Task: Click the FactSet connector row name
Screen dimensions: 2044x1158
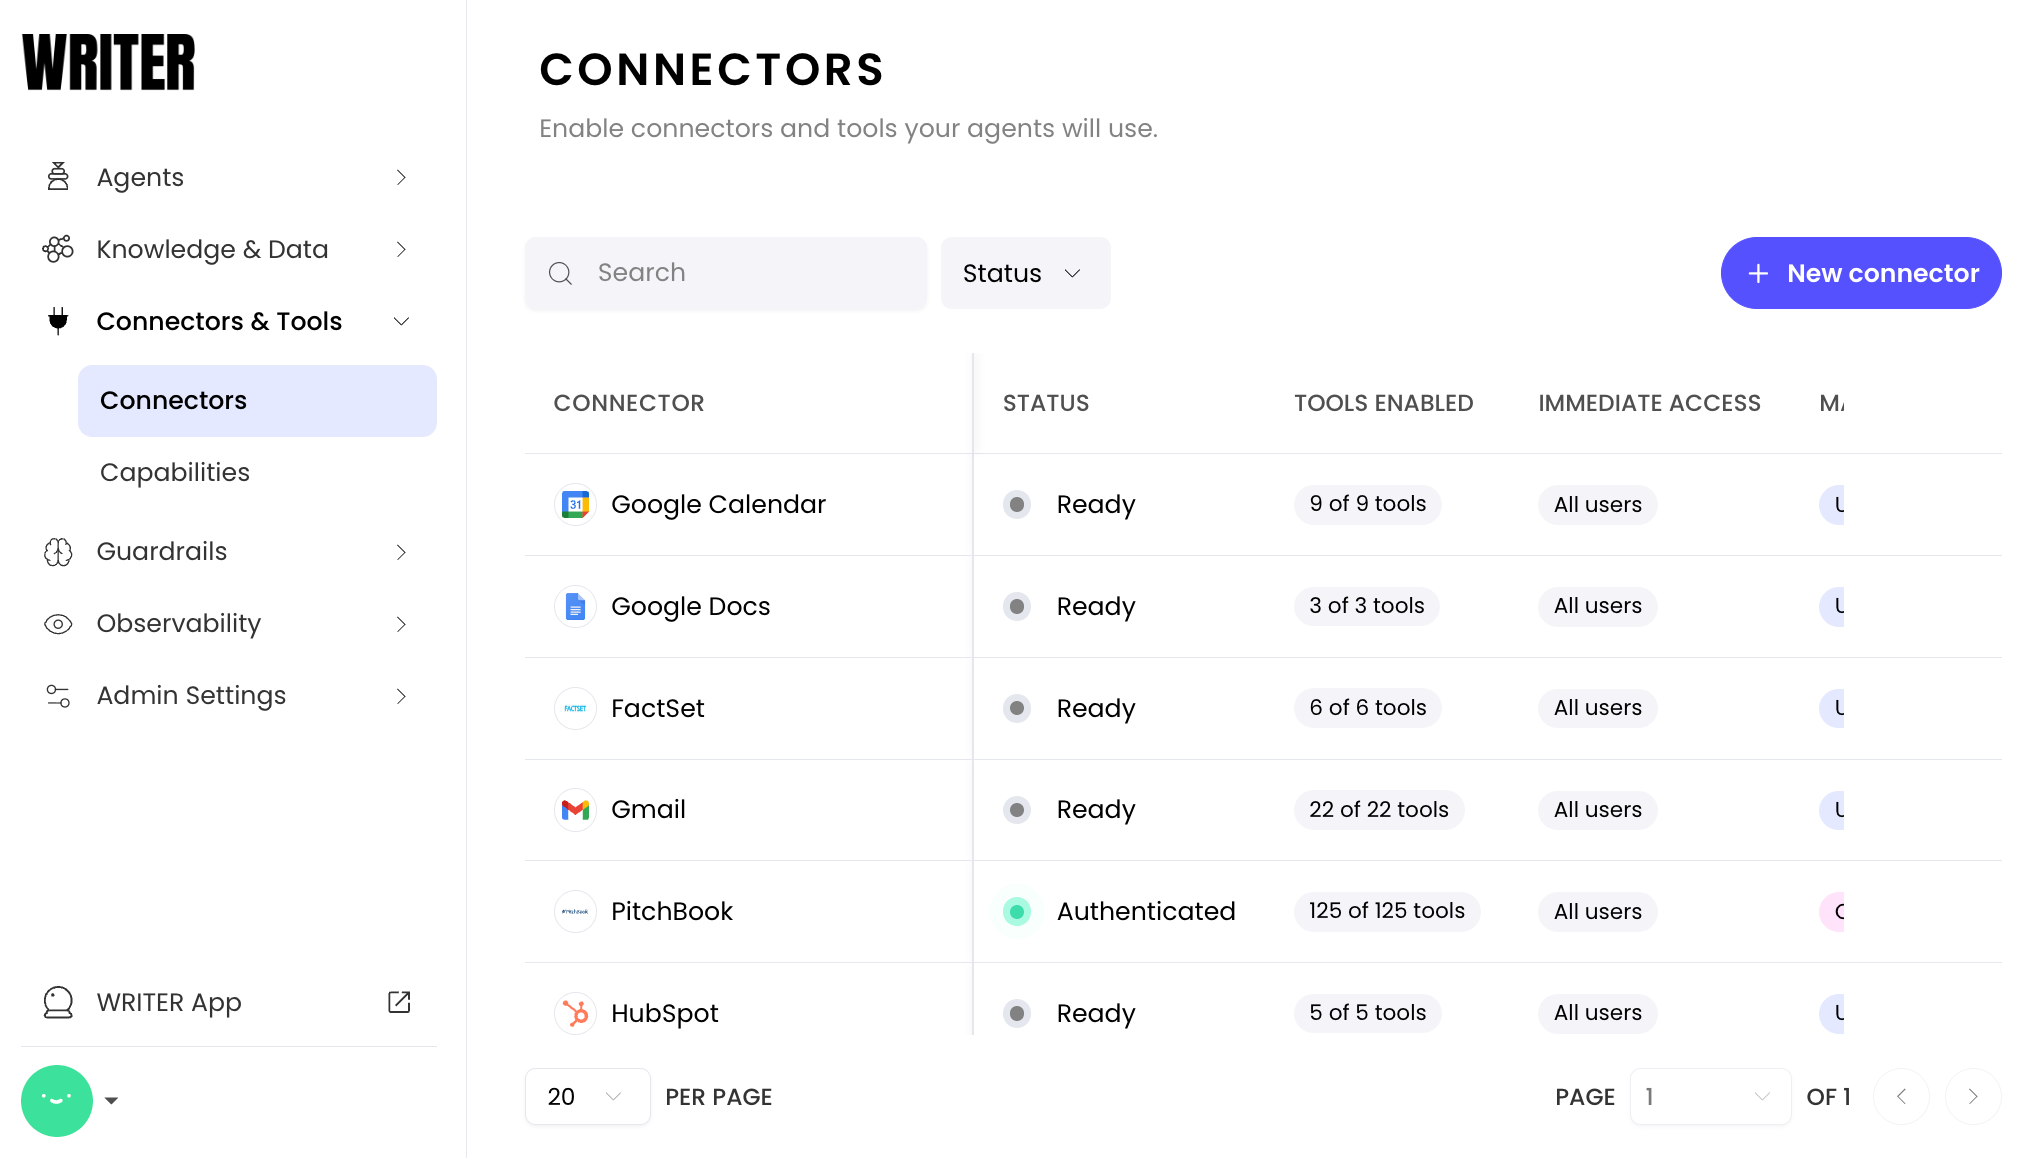Action: (657, 708)
